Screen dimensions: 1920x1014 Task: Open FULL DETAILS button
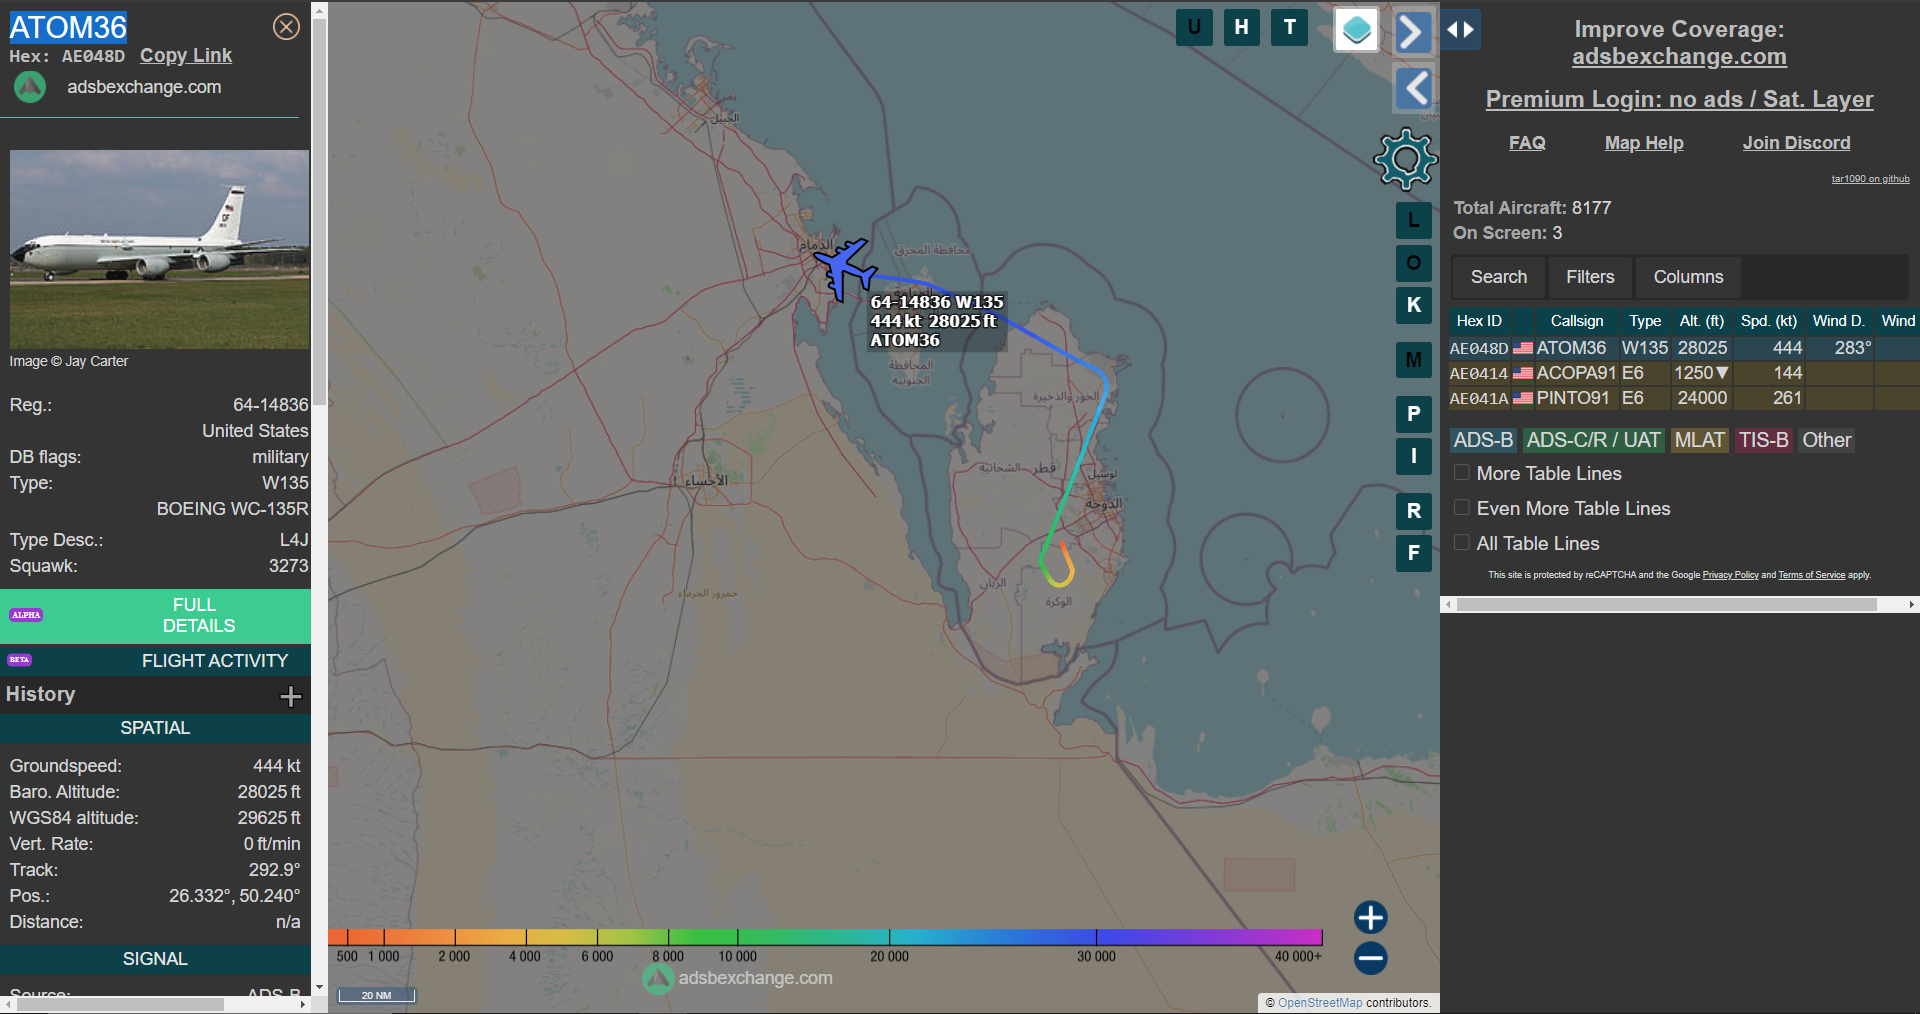tap(155, 616)
